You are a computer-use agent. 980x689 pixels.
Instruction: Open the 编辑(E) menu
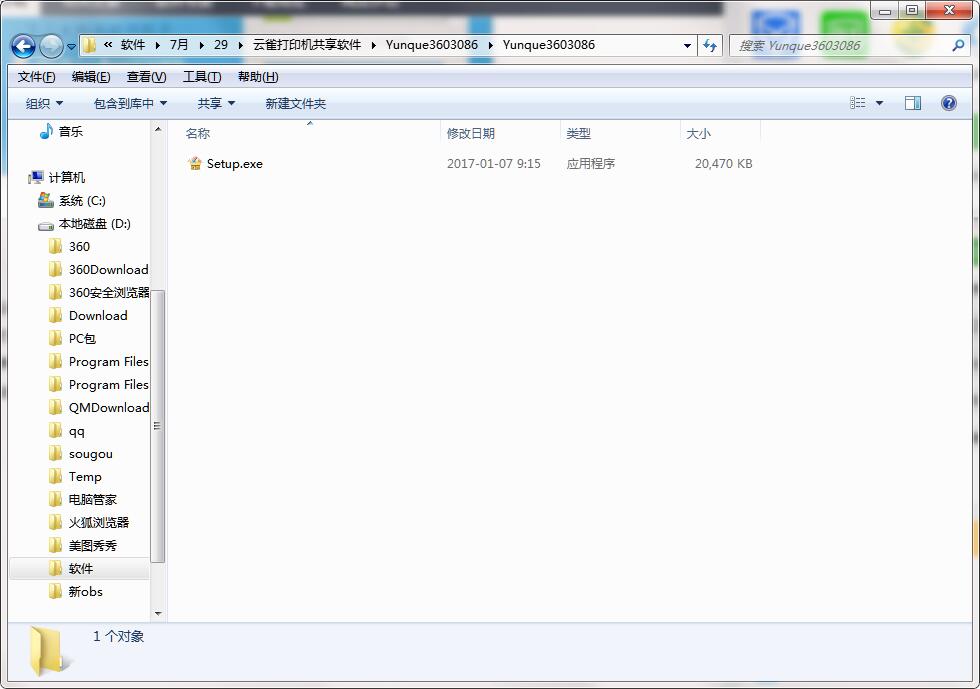tap(91, 77)
